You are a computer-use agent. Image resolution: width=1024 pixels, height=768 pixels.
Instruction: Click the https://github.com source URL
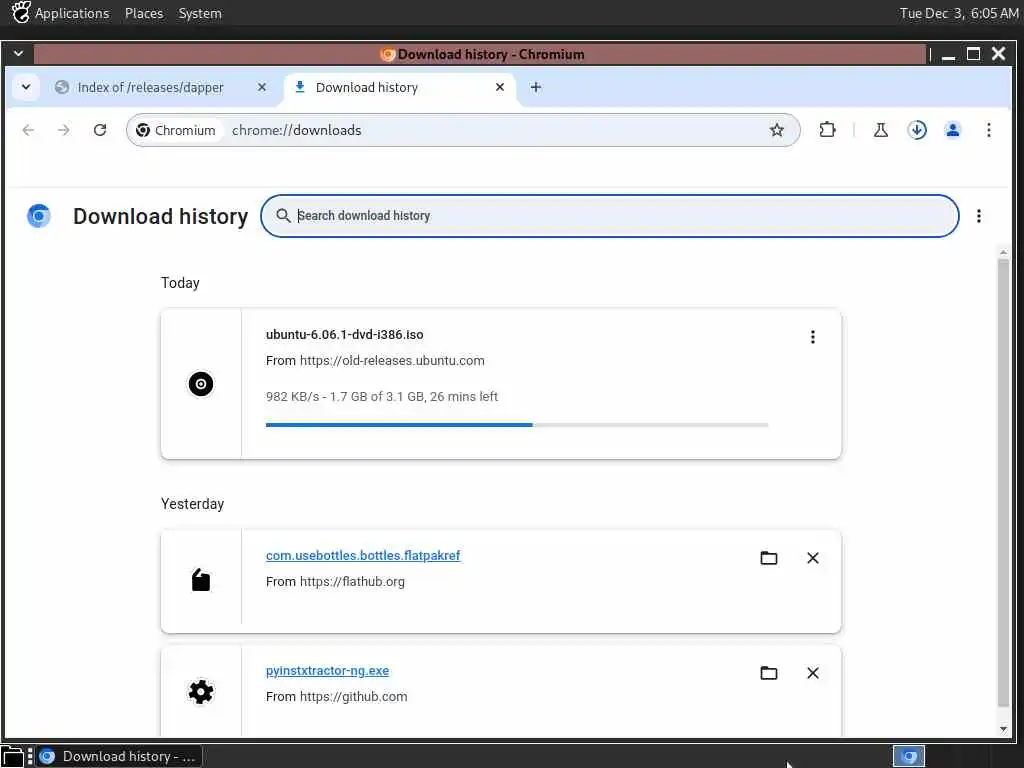[x=353, y=696]
